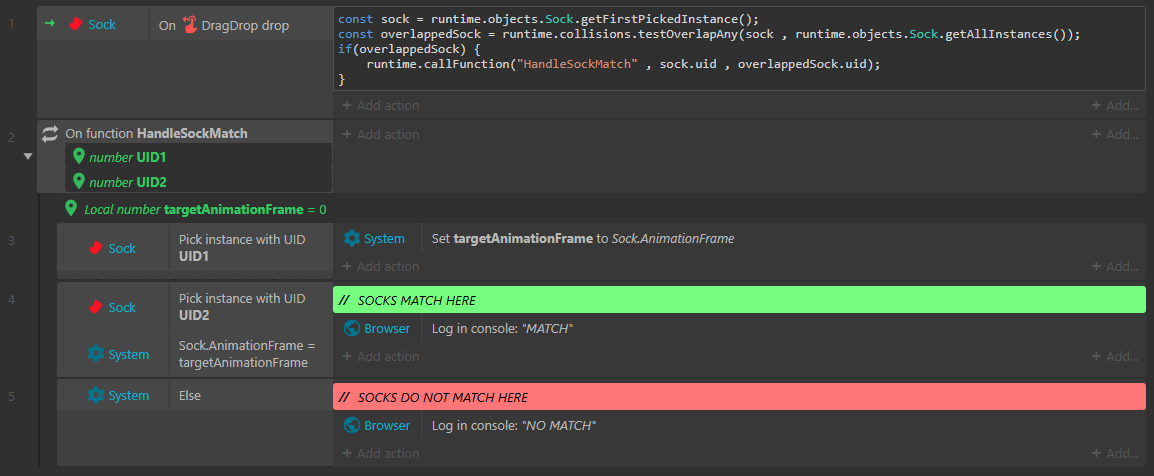The image size is (1154, 476).
Task: Click inside the JavaScript code block
Action: [x=740, y=49]
